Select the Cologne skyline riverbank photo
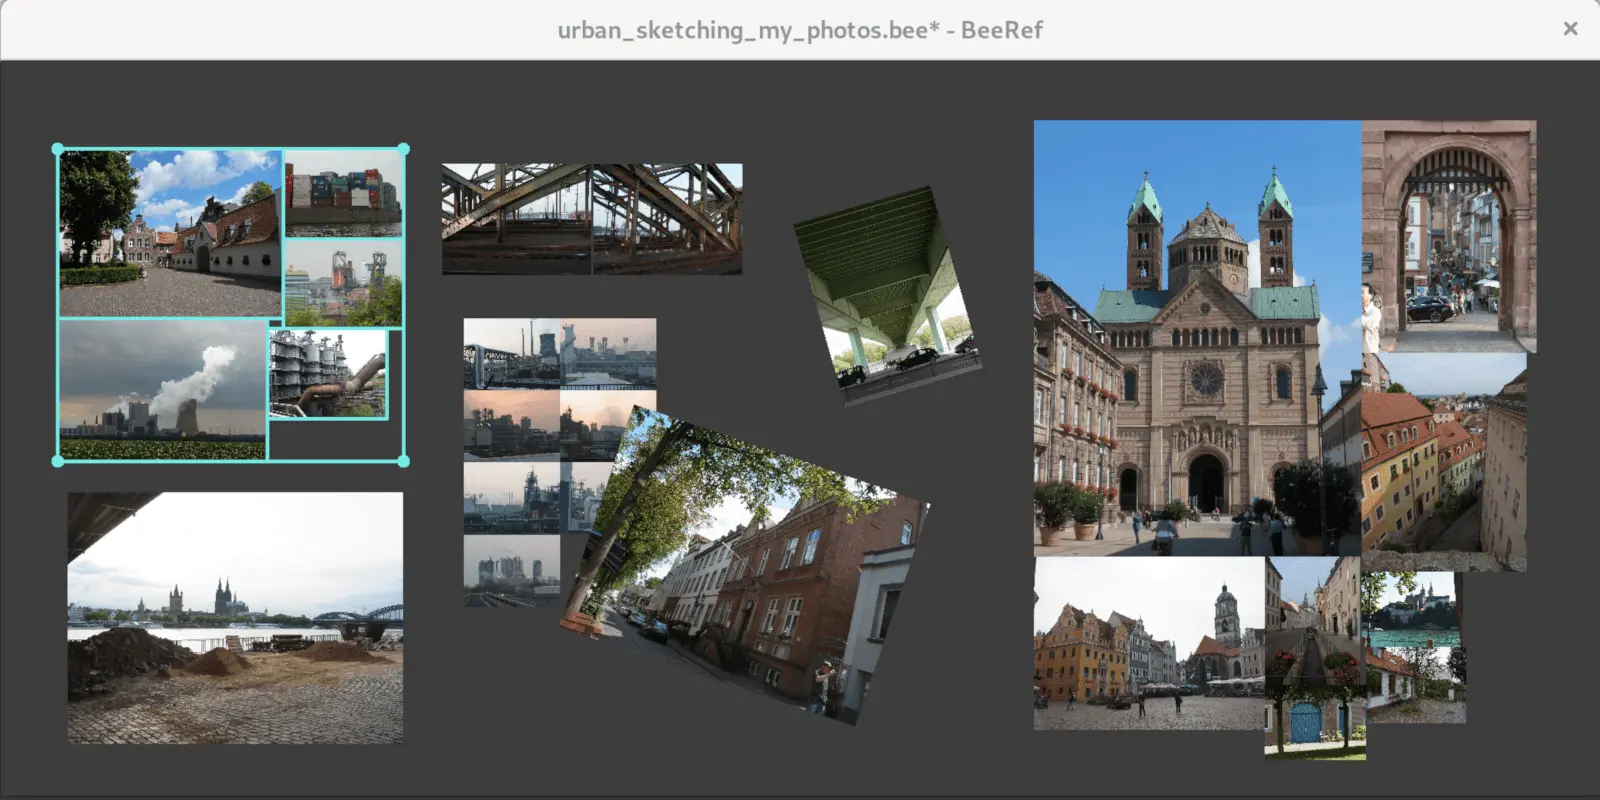 coord(235,617)
